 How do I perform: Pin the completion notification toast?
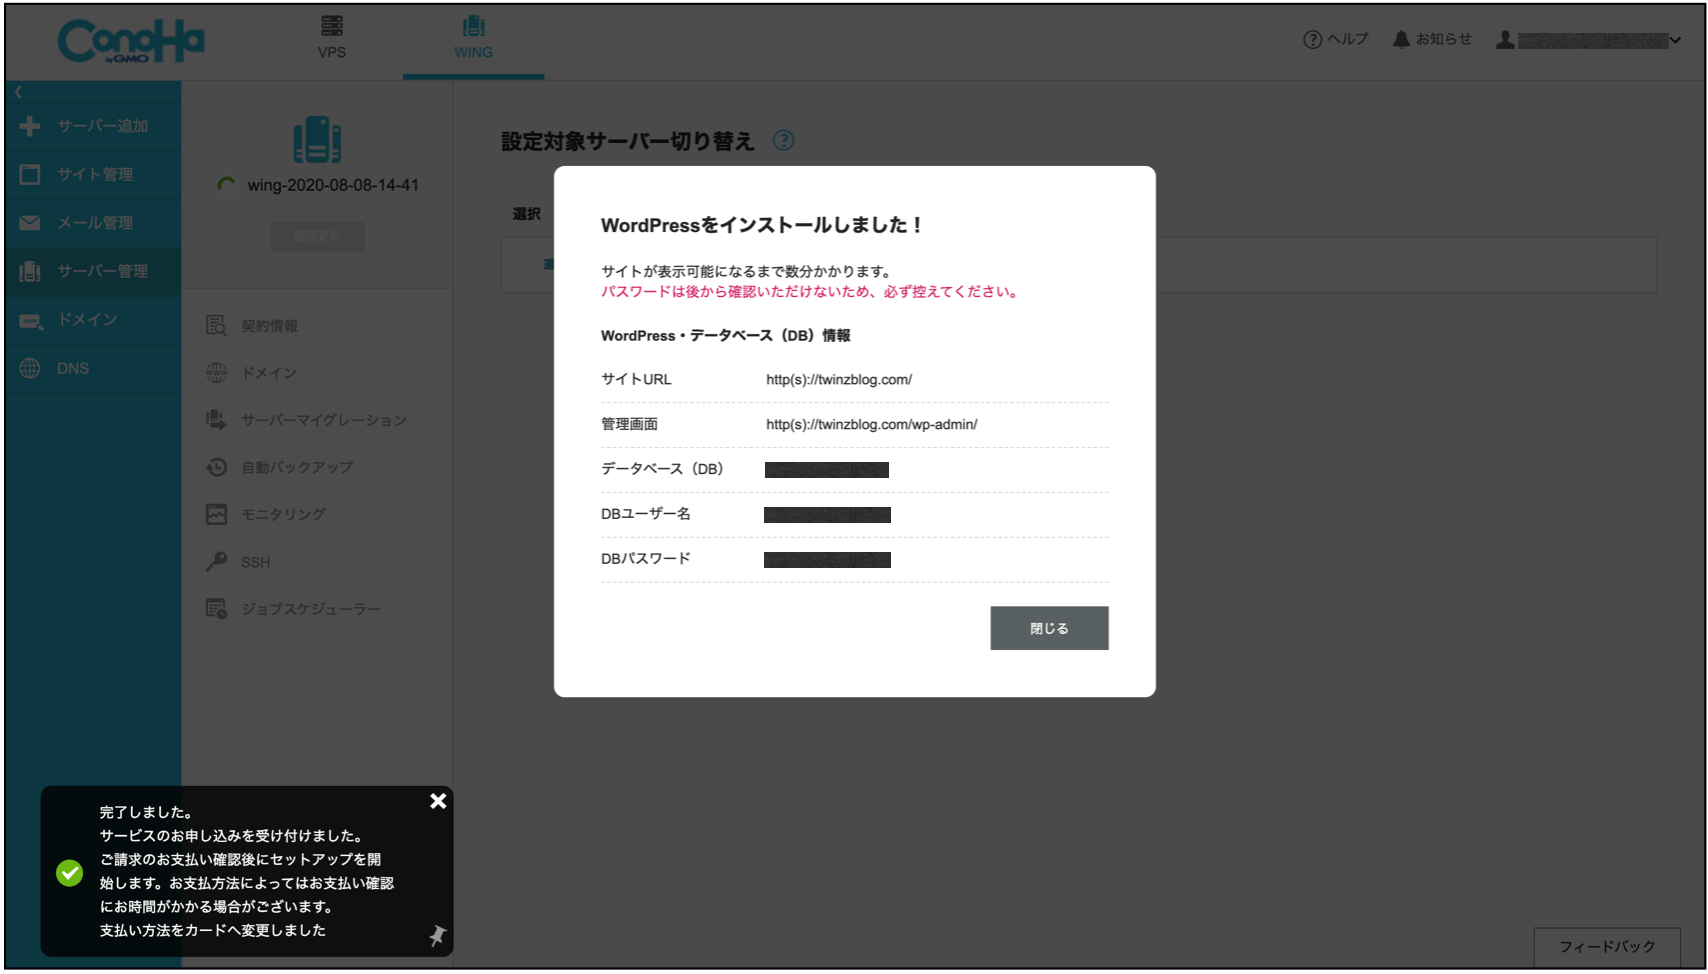(x=437, y=935)
